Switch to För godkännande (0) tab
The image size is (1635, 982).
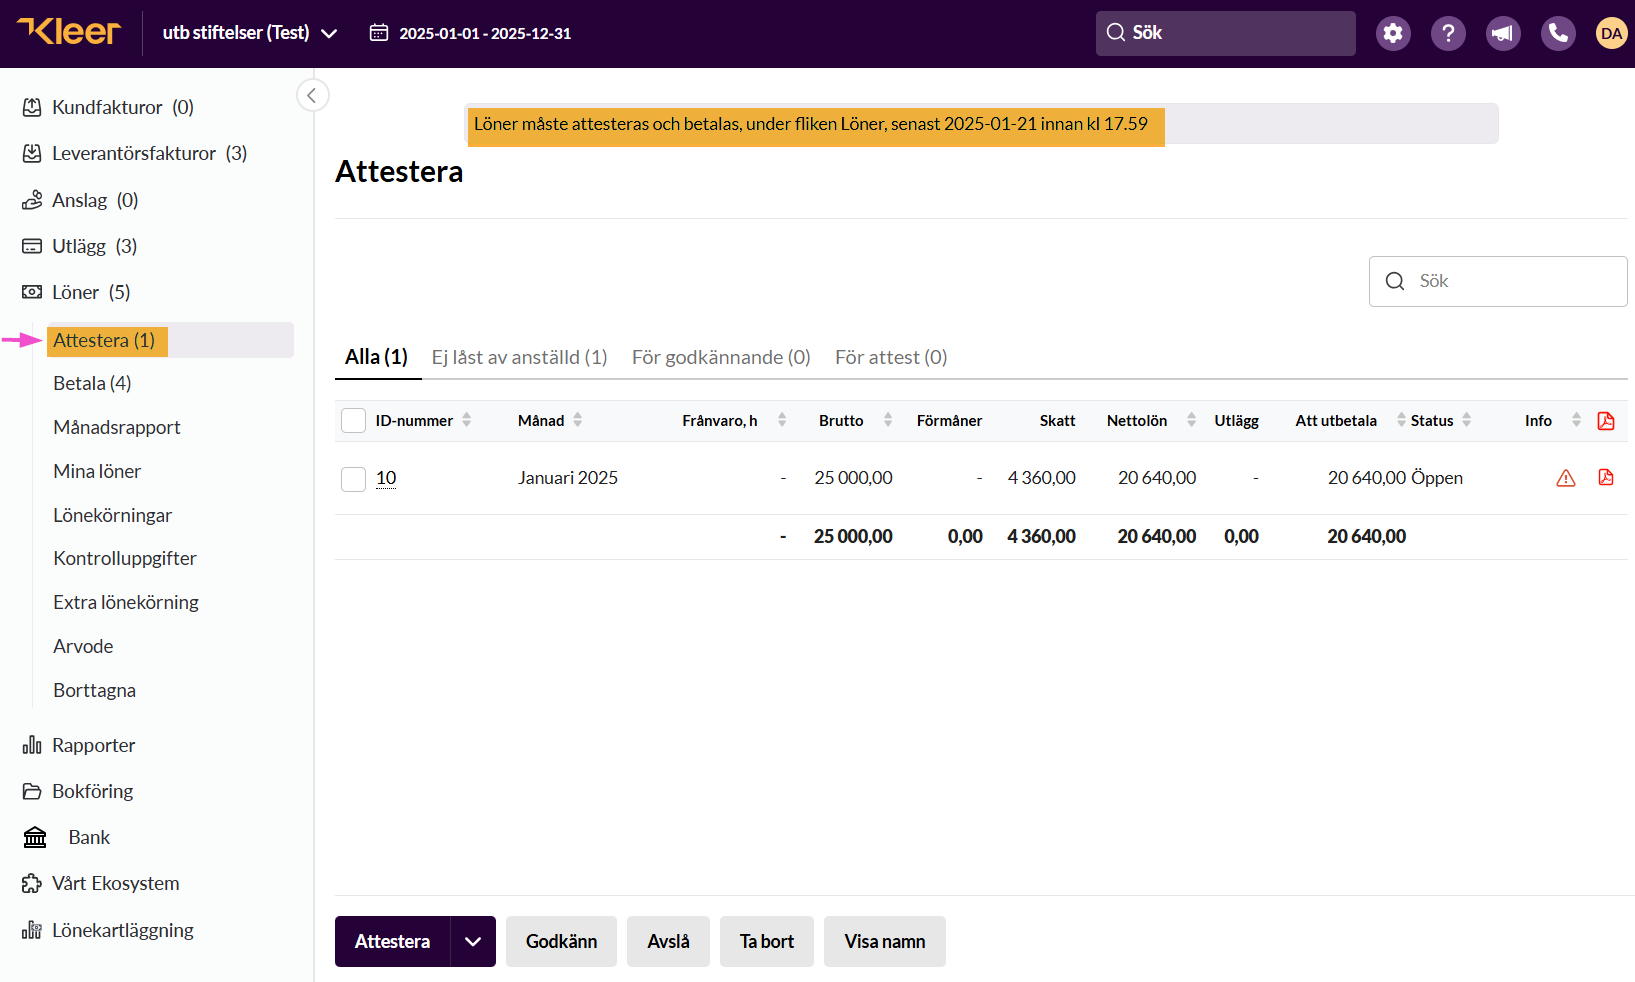click(721, 357)
